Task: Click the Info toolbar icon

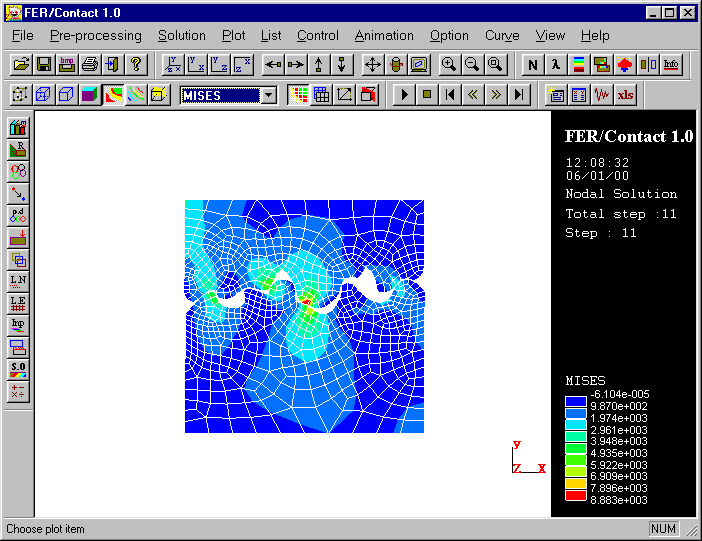Action: (x=671, y=64)
